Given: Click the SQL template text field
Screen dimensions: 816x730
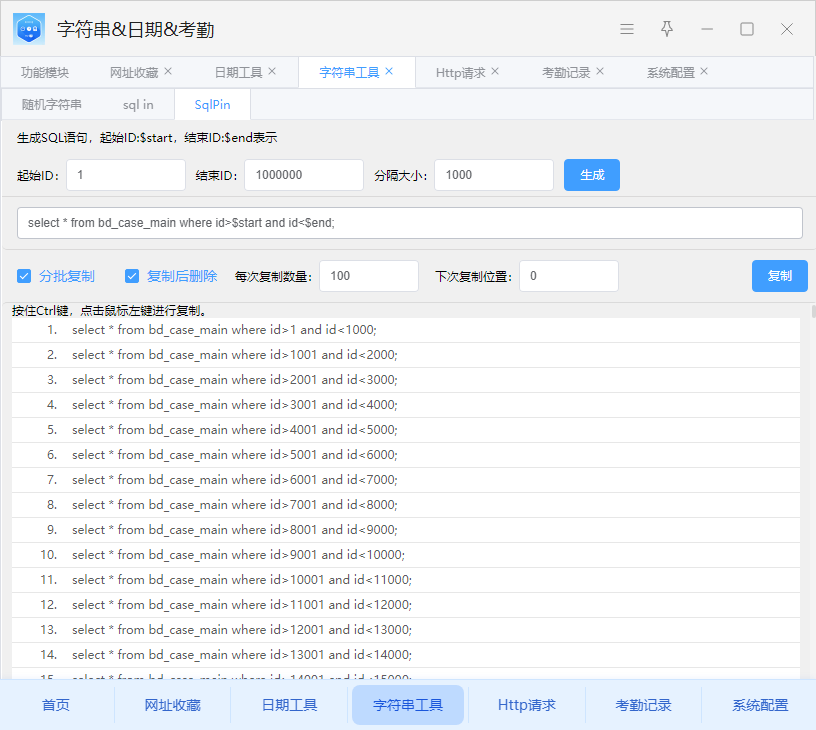Looking at the screenshot, I should pyautogui.click(x=410, y=223).
